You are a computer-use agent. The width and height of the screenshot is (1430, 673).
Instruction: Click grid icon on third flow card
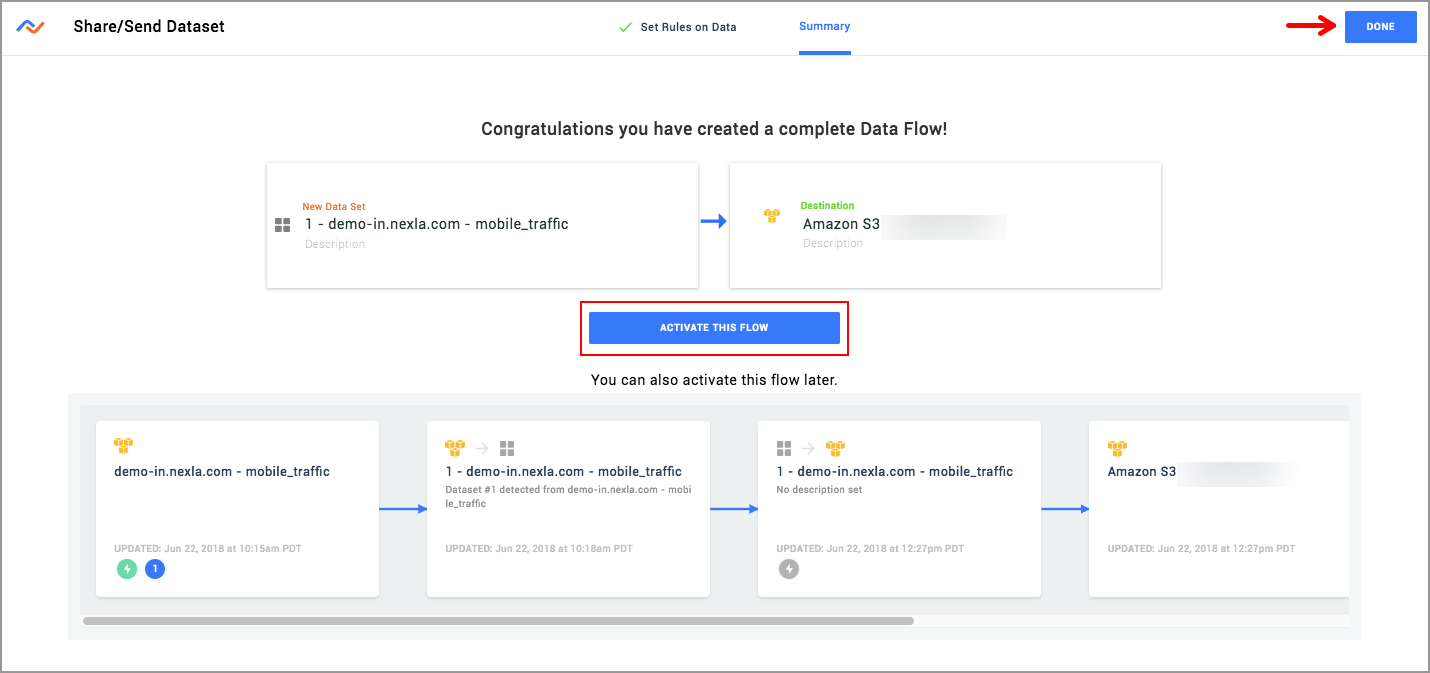point(784,448)
